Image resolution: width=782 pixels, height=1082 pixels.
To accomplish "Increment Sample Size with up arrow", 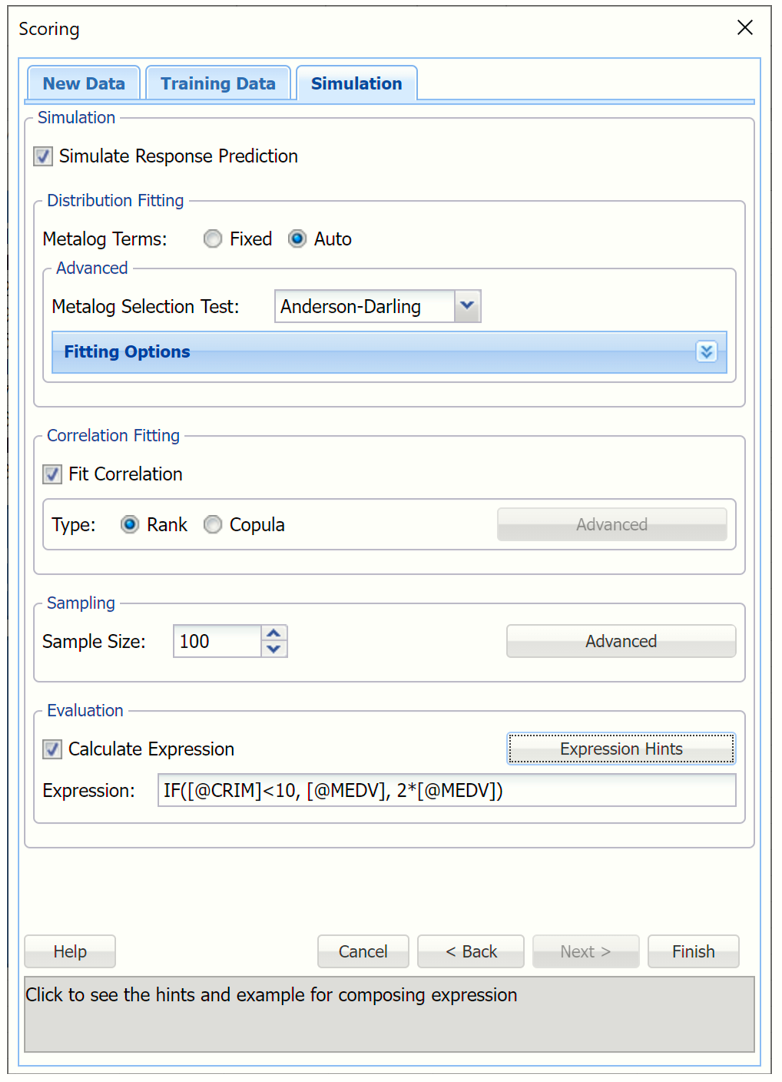I will click(273, 633).
